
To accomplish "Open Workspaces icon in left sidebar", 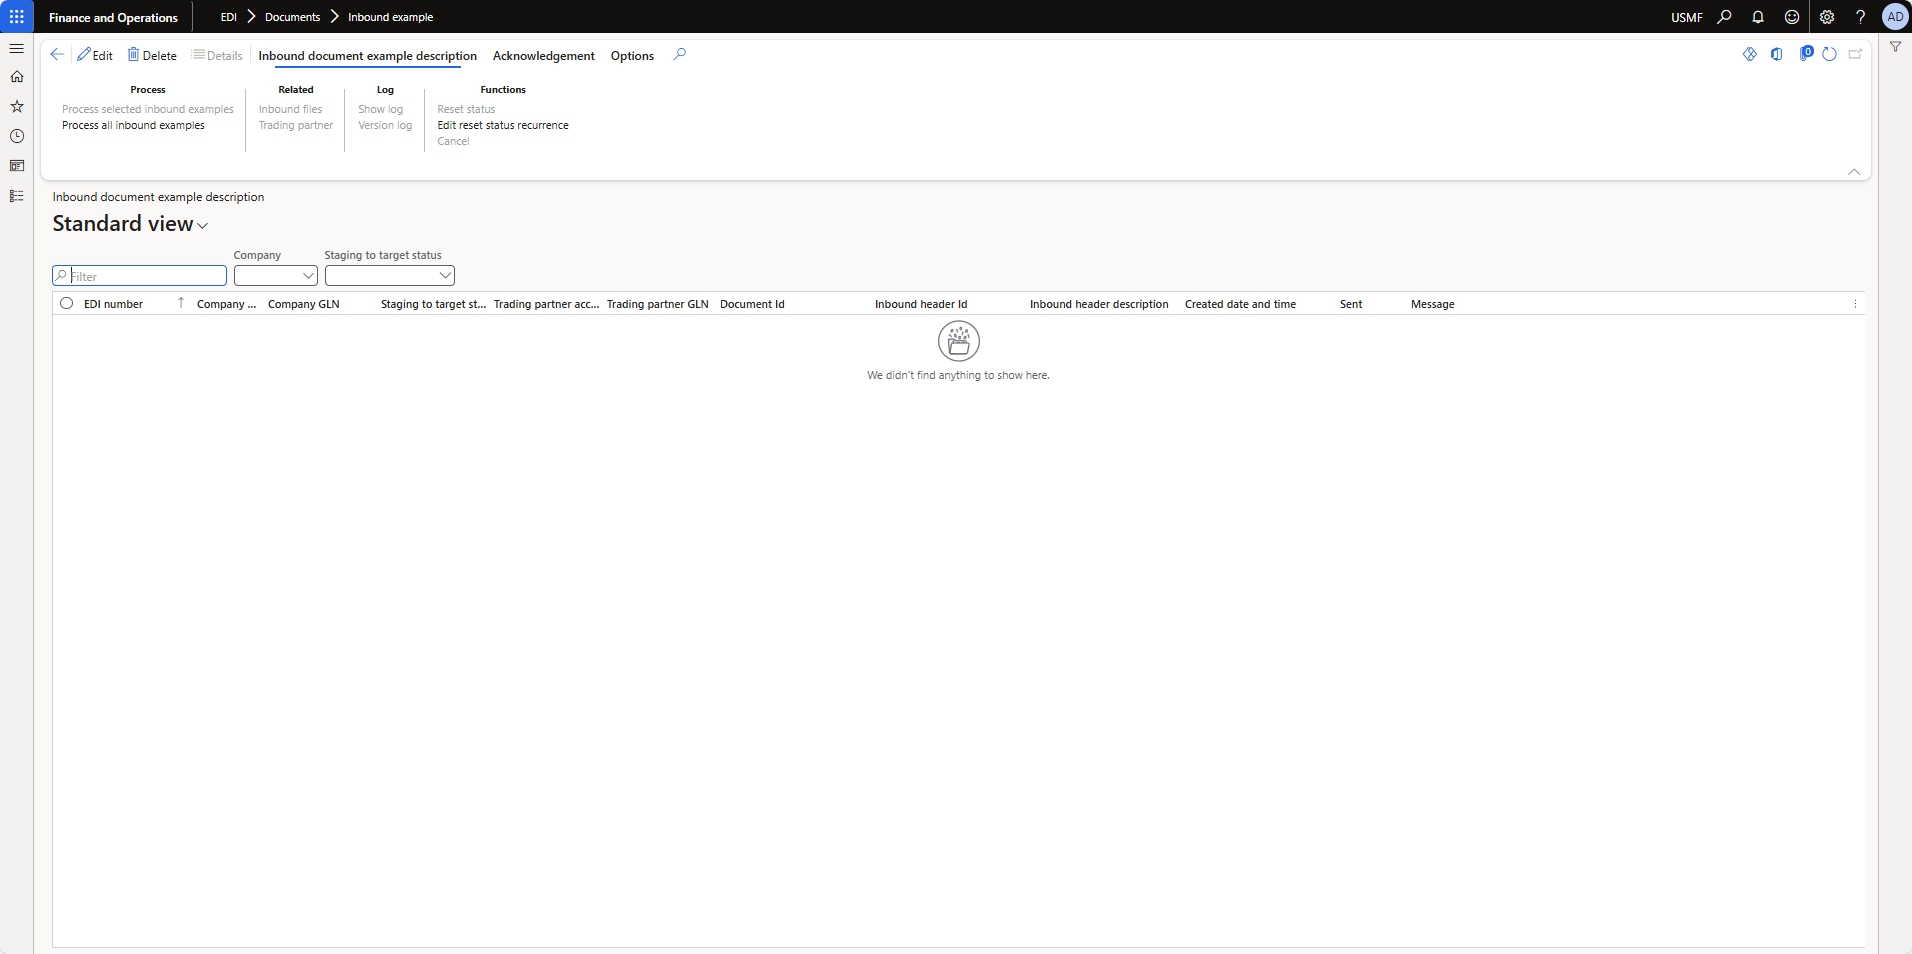I will pyautogui.click(x=17, y=166).
